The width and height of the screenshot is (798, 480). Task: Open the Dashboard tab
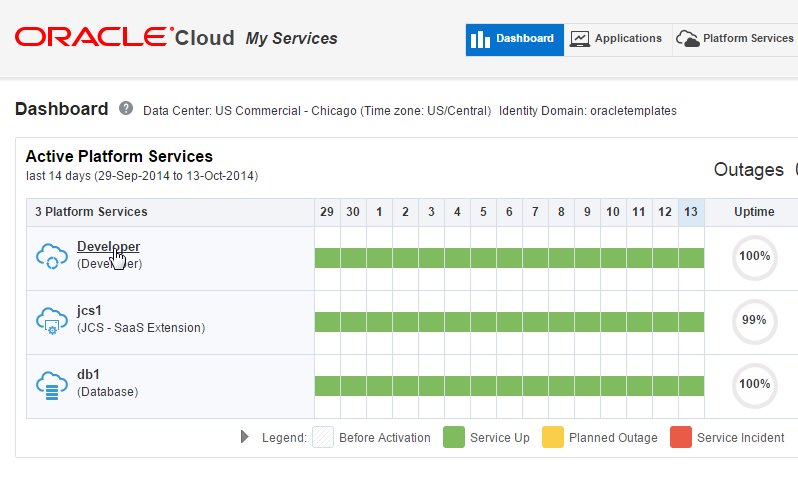pos(524,39)
